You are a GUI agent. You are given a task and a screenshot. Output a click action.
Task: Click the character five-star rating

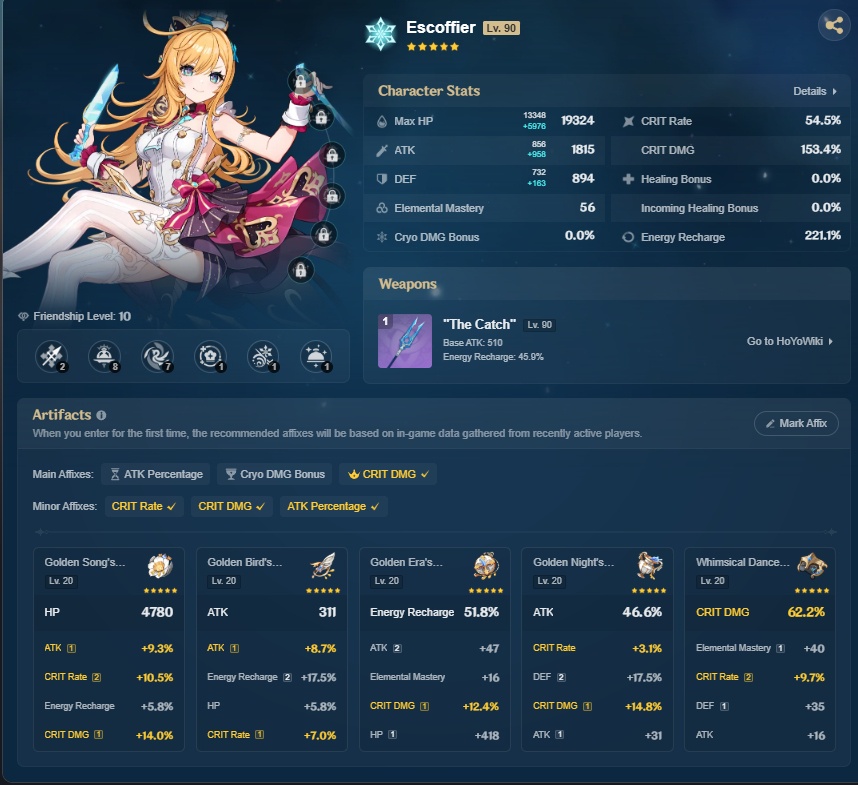[433, 47]
